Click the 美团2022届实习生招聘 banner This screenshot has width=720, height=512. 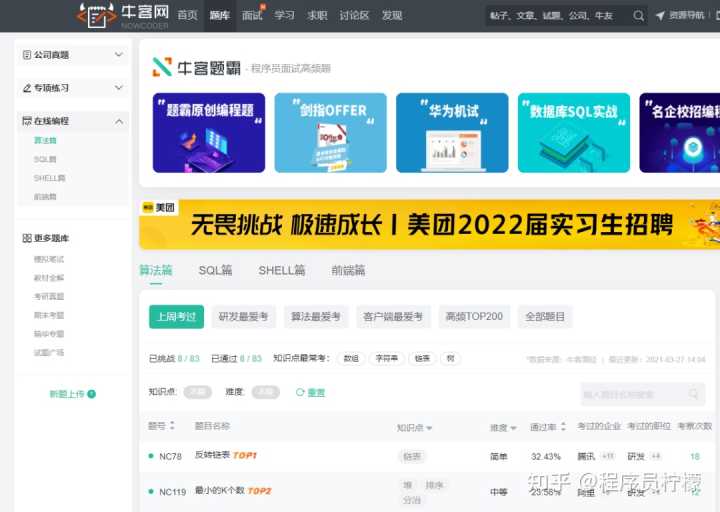point(429,225)
